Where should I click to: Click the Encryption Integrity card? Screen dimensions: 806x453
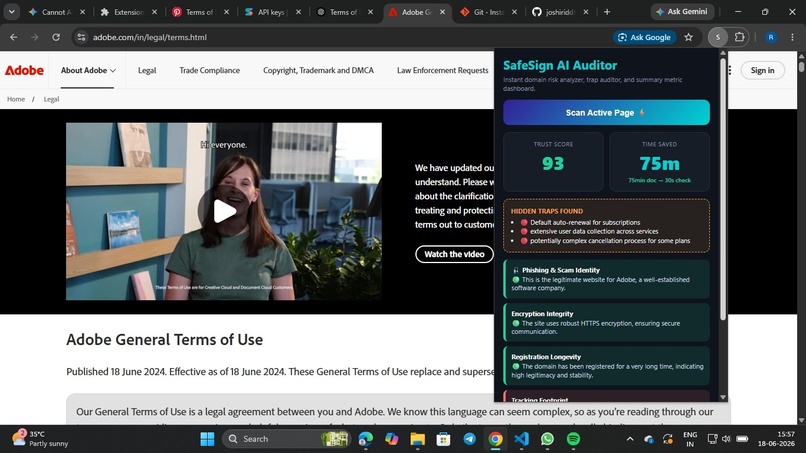point(607,322)
